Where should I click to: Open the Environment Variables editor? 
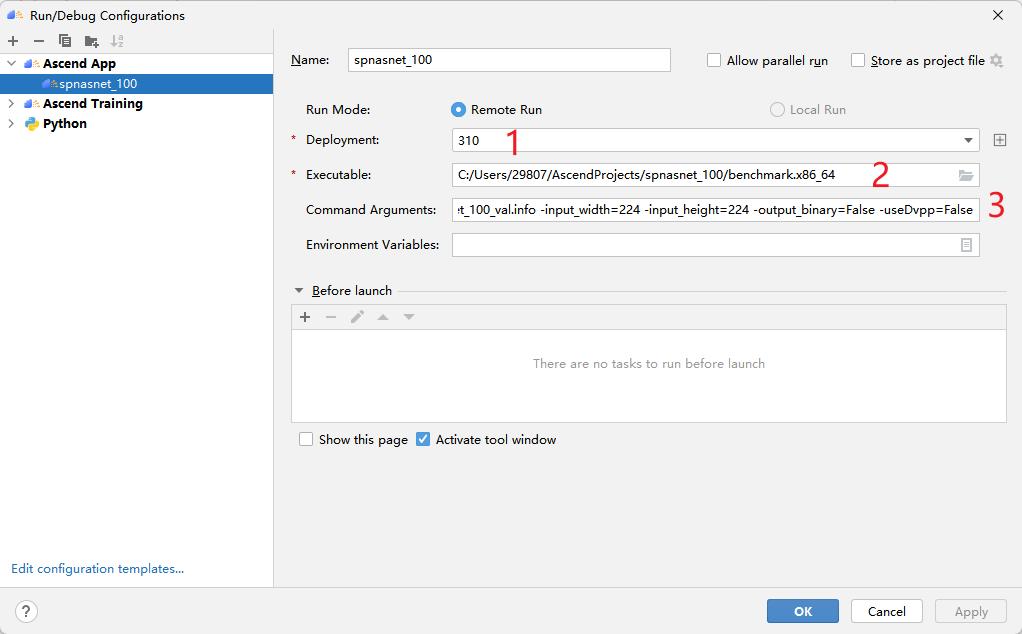(966, 244)
